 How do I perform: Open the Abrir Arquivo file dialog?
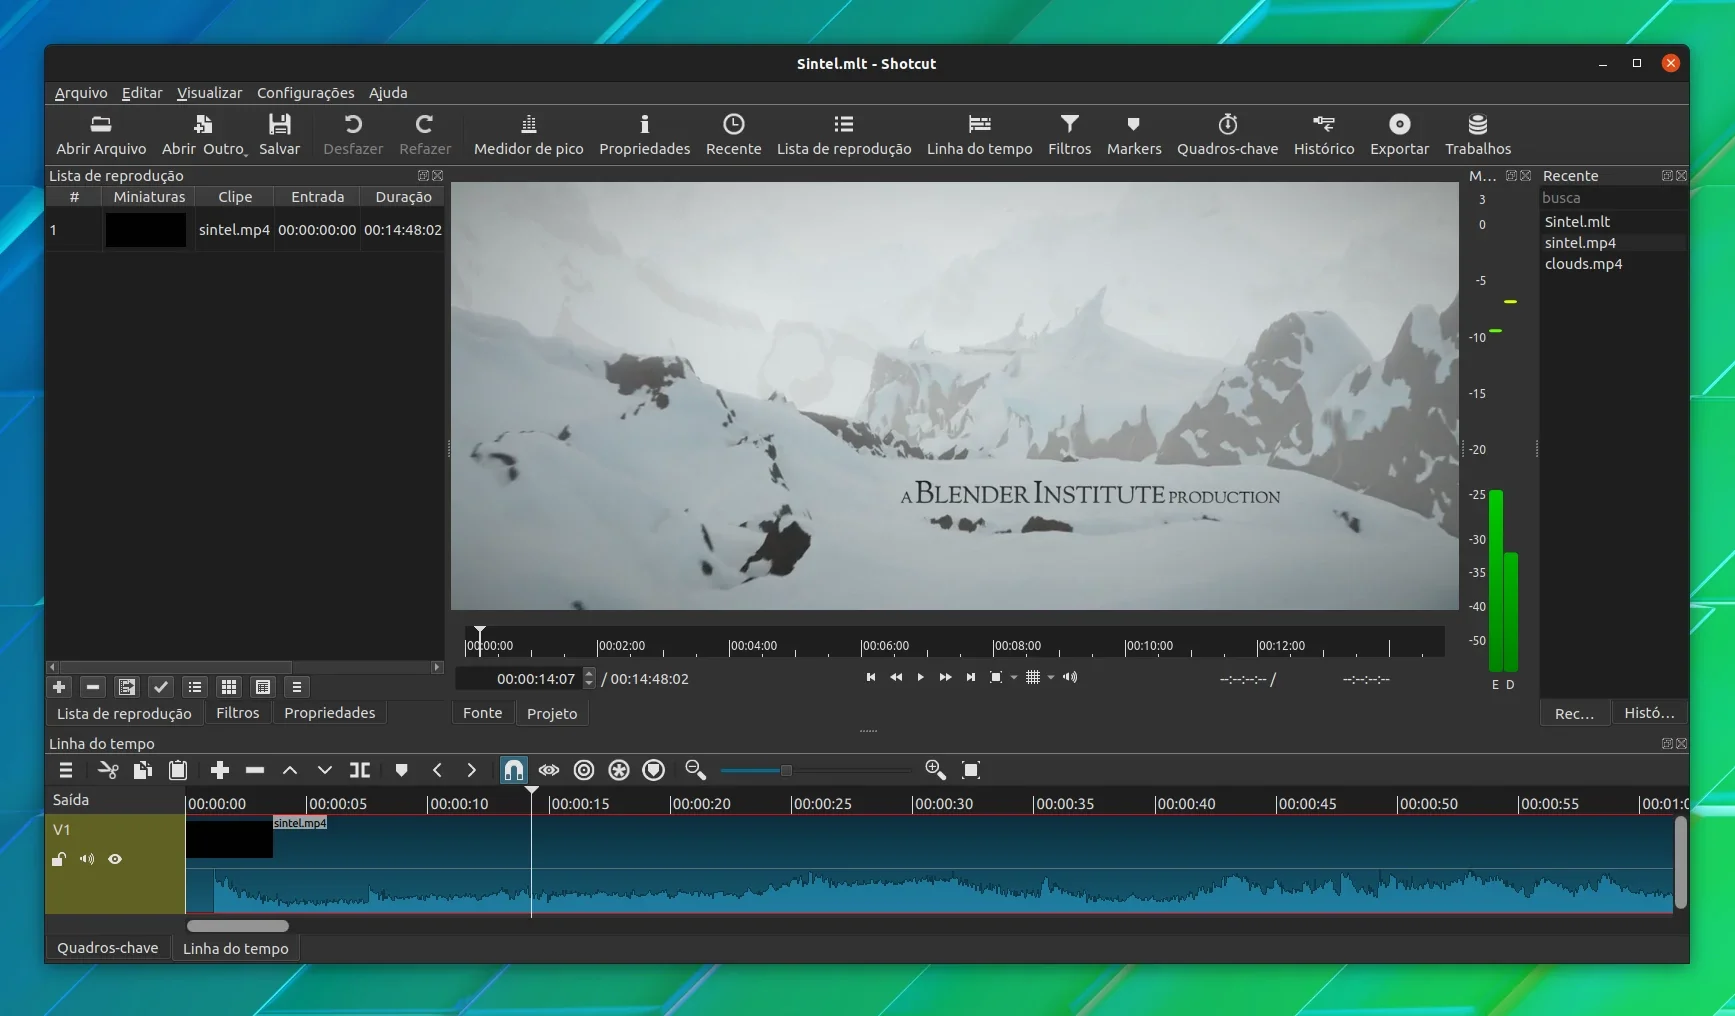(x=101, y=134)
